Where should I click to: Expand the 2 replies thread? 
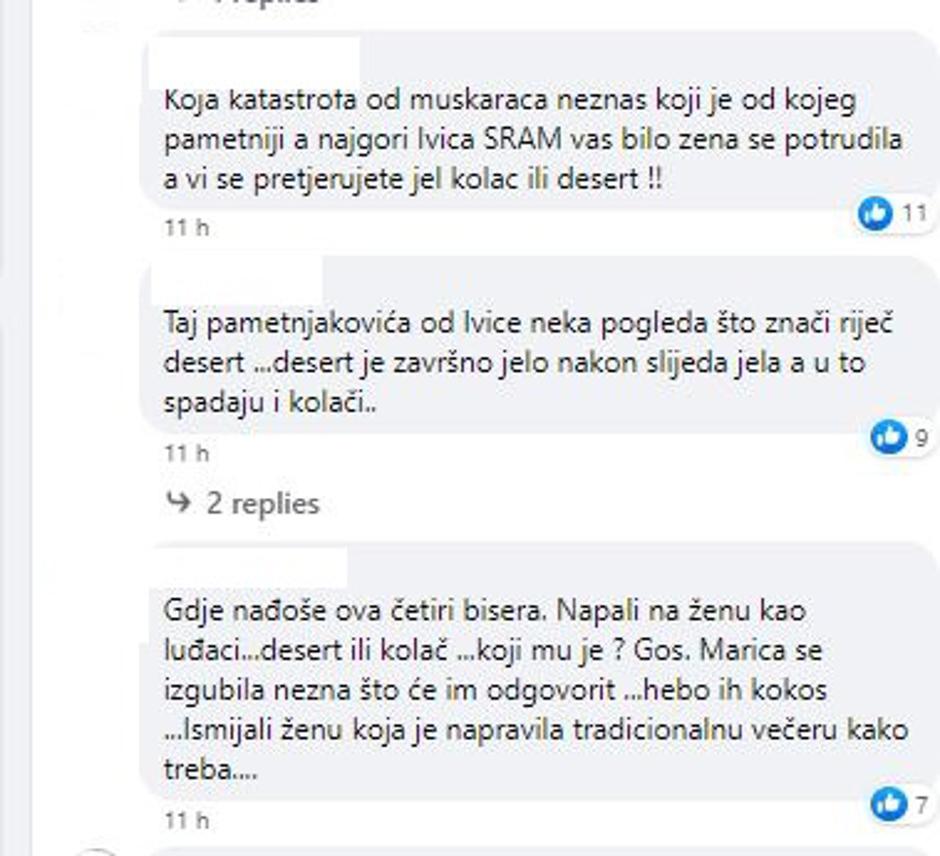262,502
